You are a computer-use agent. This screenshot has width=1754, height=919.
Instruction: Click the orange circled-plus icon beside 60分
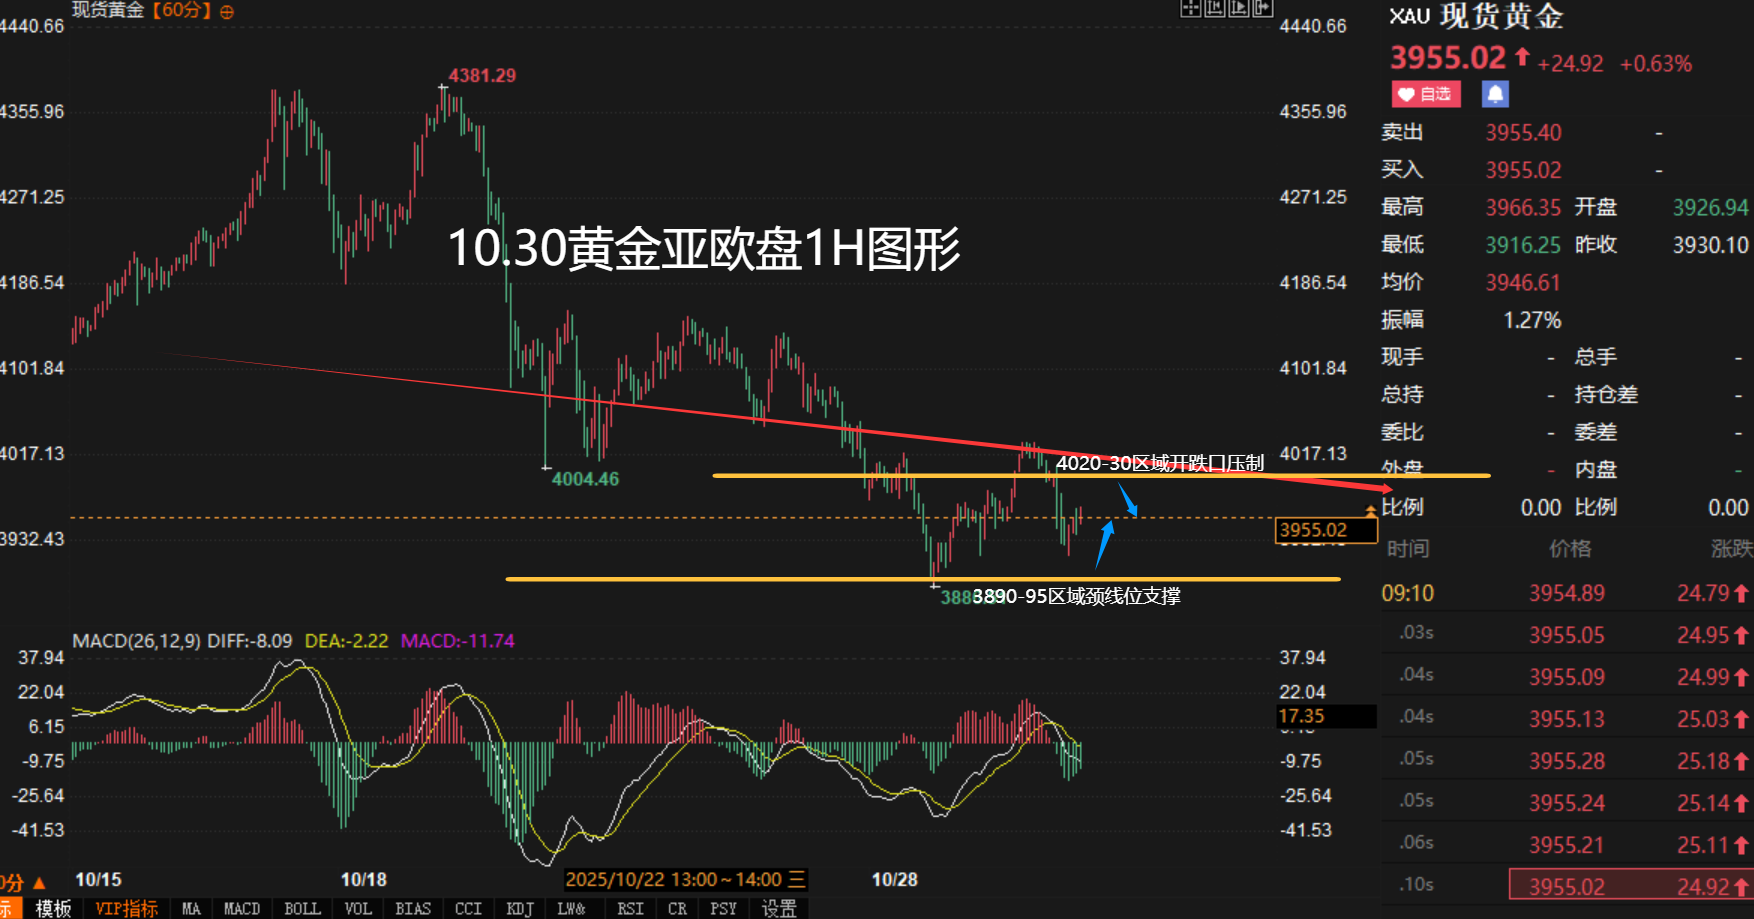(x=227, y=12)
